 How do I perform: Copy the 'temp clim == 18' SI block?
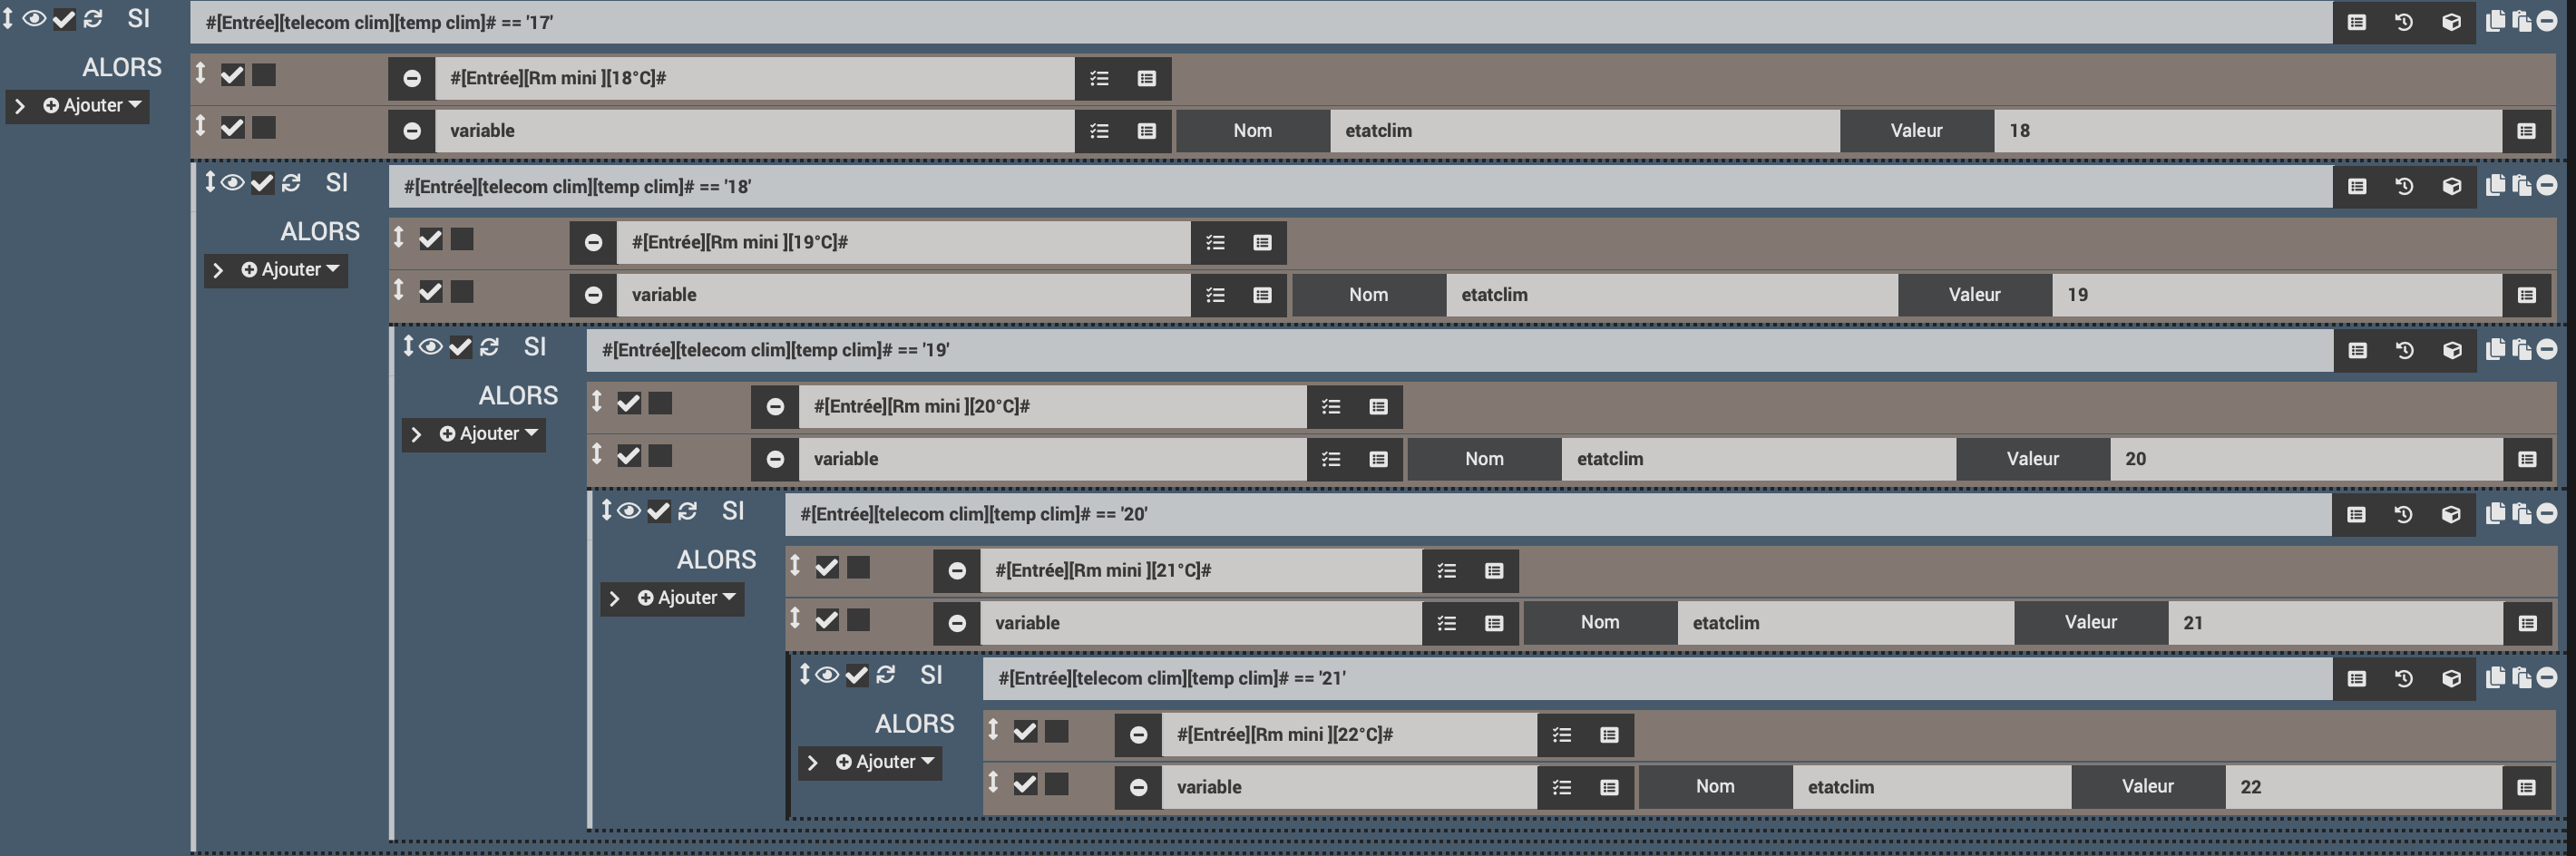pyautogui.click(x=2495, y=185)
